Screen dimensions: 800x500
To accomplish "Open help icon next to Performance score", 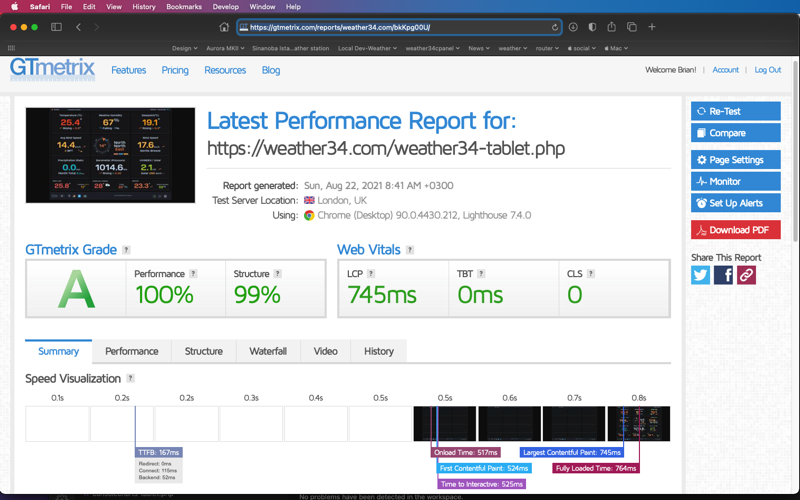I will coord(193,273).
